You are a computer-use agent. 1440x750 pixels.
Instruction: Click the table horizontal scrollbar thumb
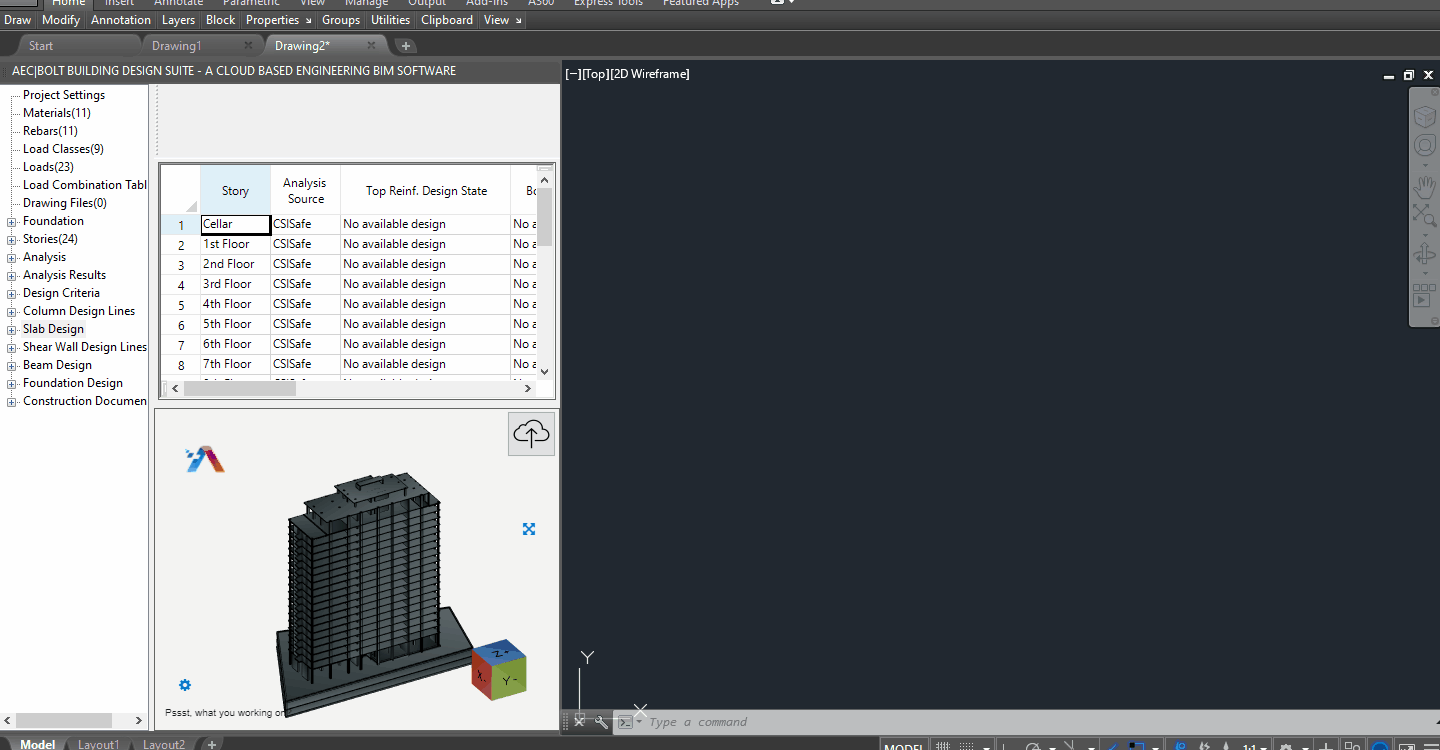tap(240, 388)
